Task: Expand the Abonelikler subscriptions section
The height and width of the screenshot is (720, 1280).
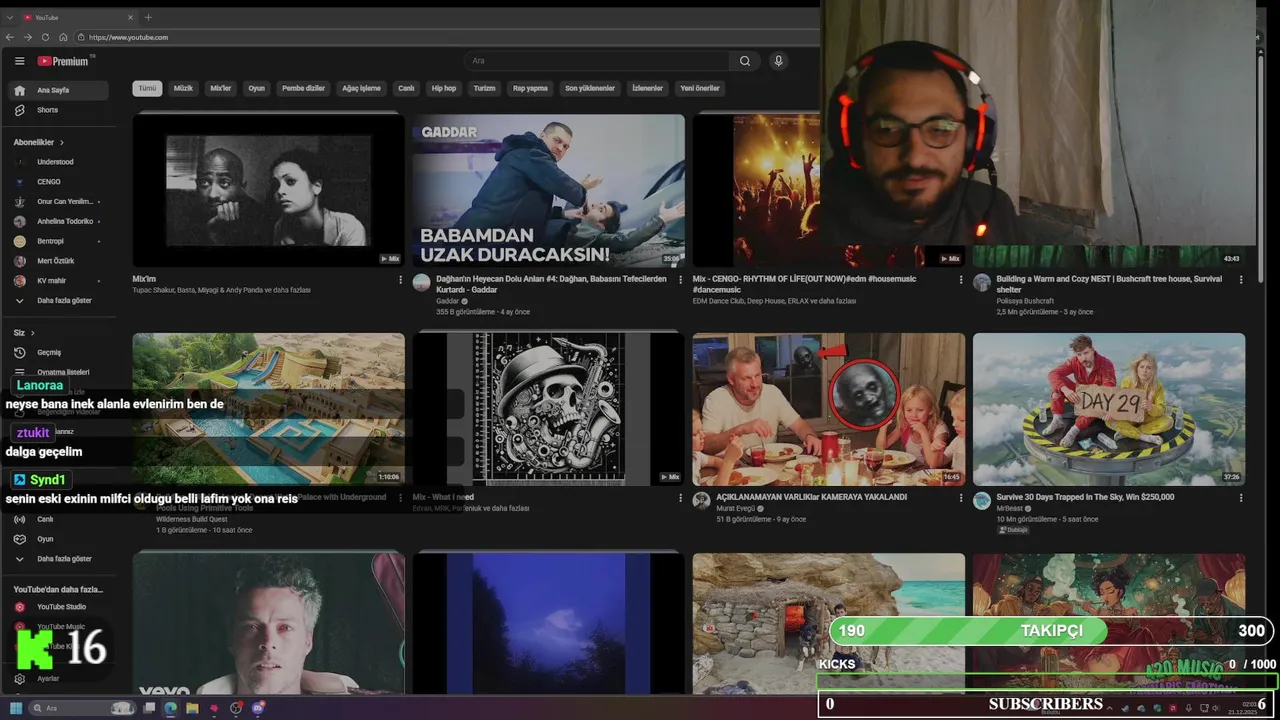Action: [39, 142]
